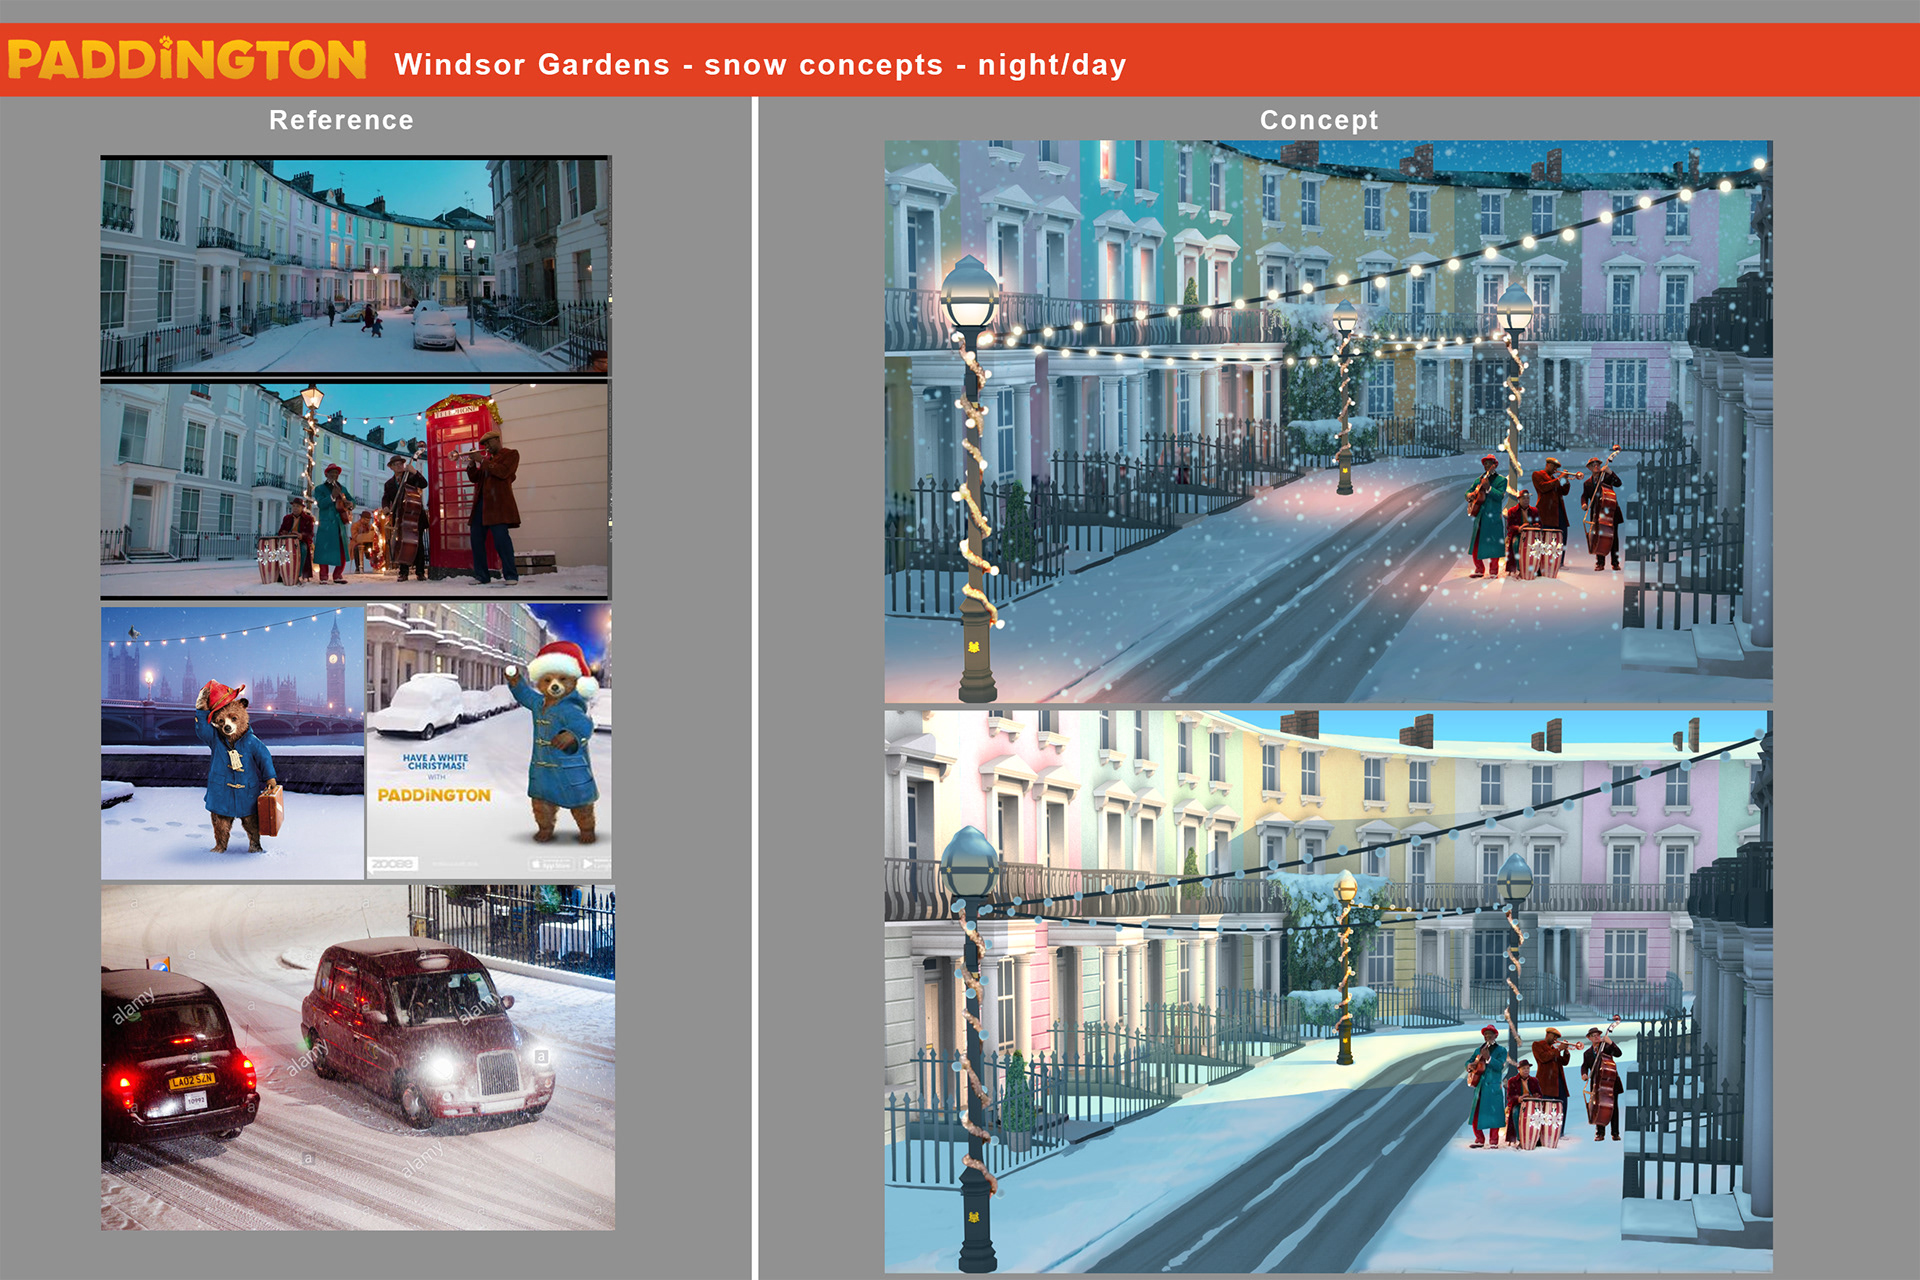Click the foreground lamp post in night concept

(972, 478)
